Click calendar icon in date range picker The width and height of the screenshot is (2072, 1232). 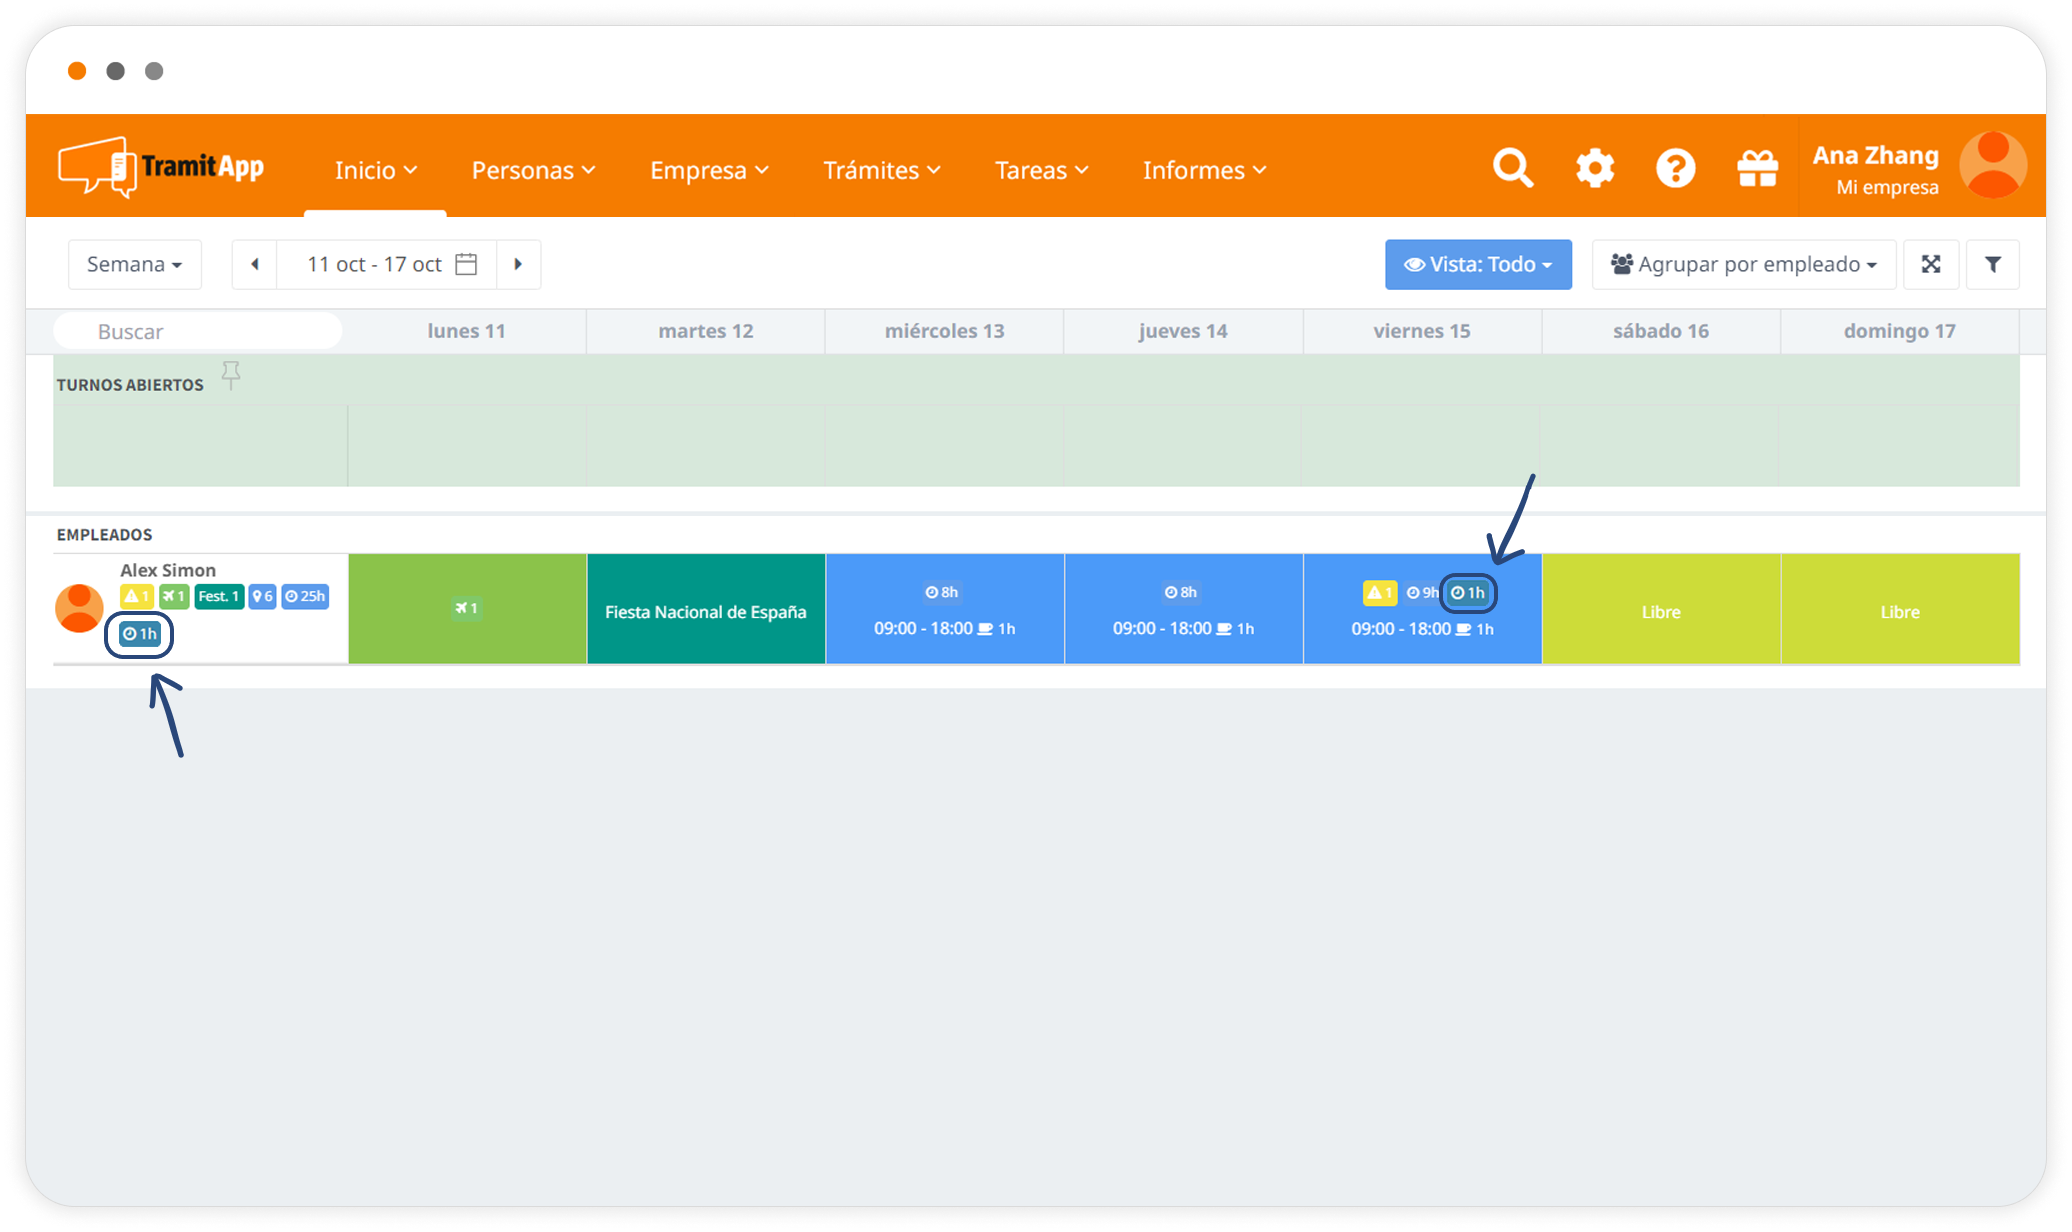[x=466, y=264]
